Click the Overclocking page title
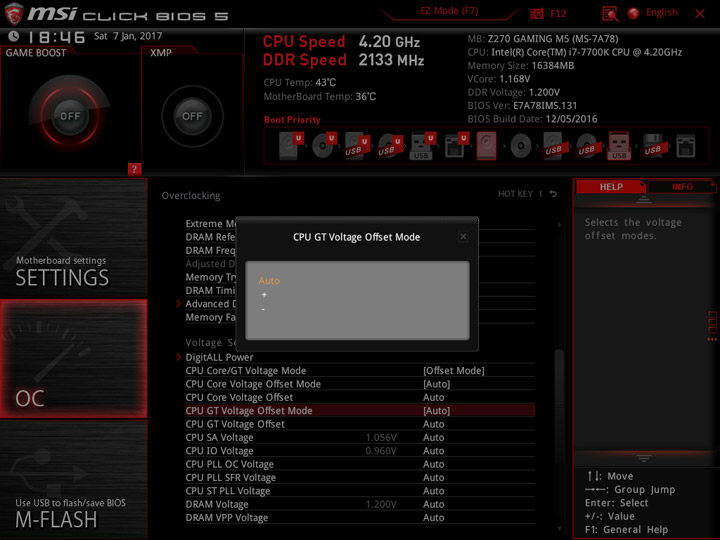The width and height of the screenshot is (720, 540). 191,195
